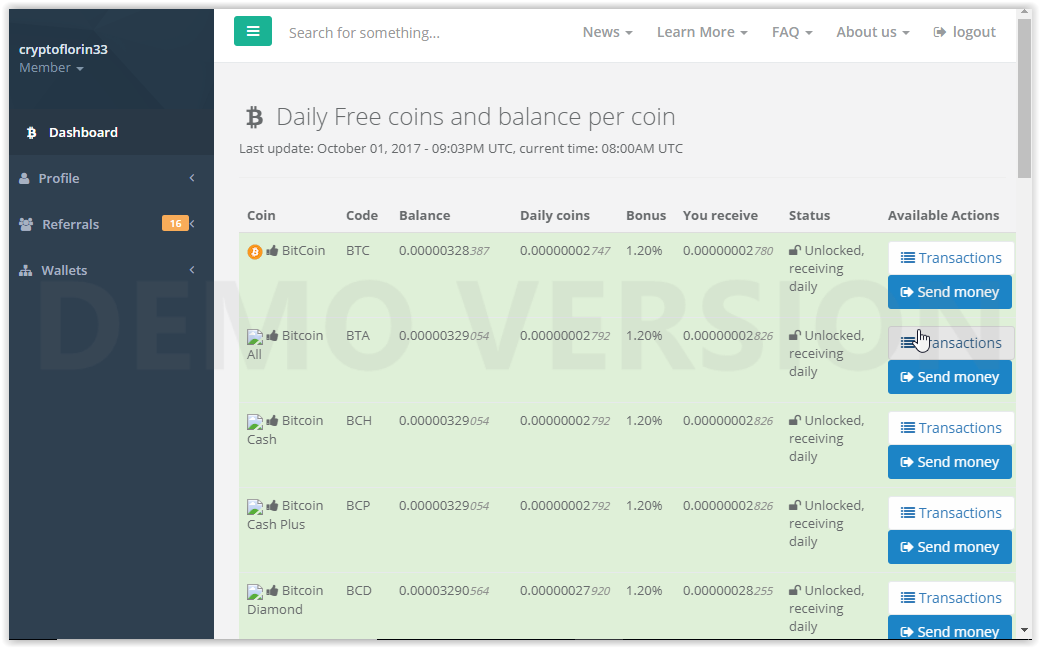
Task: Send money from Bitcoin All BTA
Action: (950, 377)
